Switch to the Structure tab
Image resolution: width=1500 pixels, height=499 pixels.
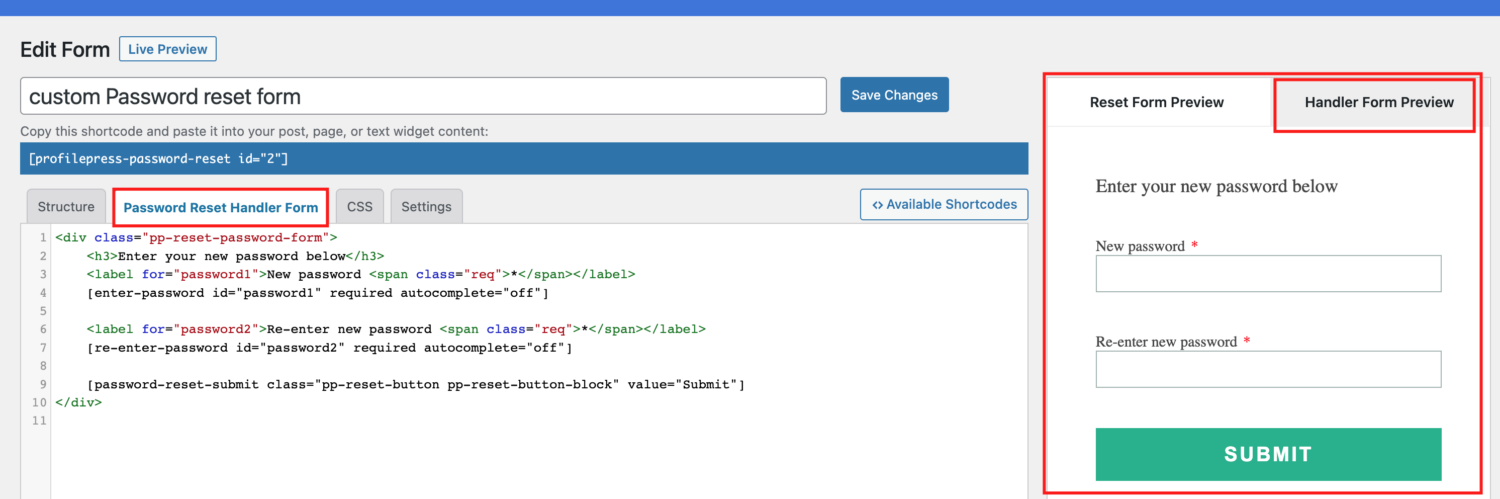click(x=66, y=207)
